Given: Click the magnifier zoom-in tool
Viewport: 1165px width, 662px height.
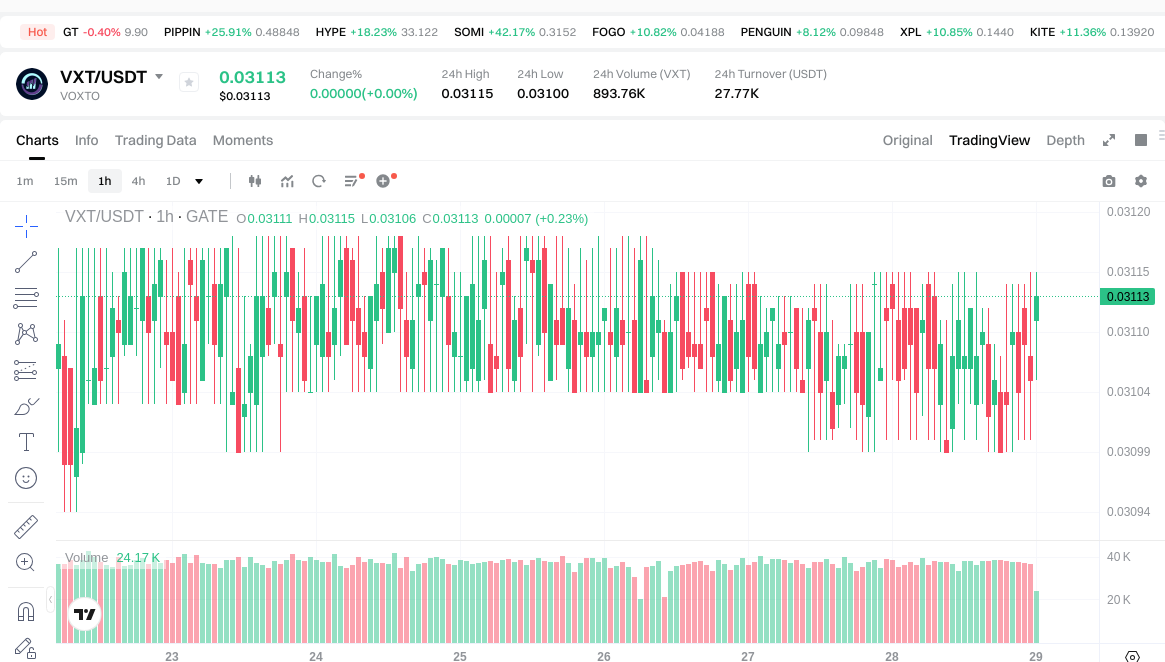Looking at the screenshot, I should 26,562.
